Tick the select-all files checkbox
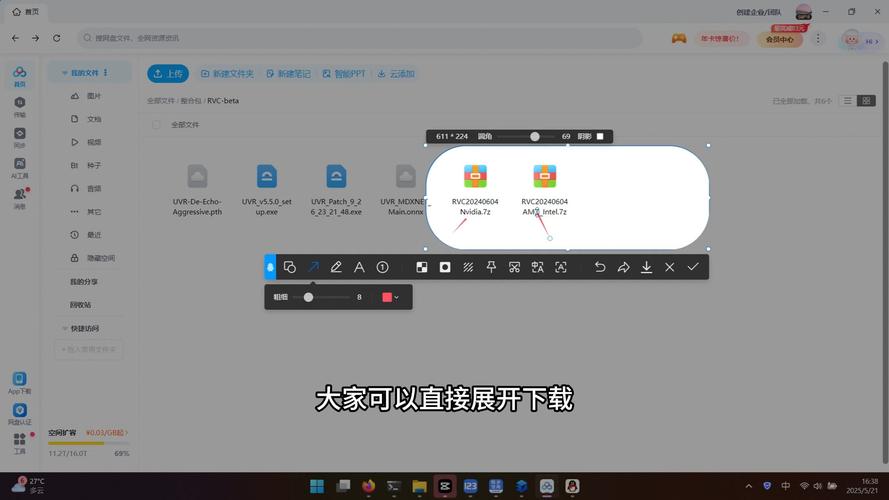Screen dimensions: 889x500 pos(156,125)
